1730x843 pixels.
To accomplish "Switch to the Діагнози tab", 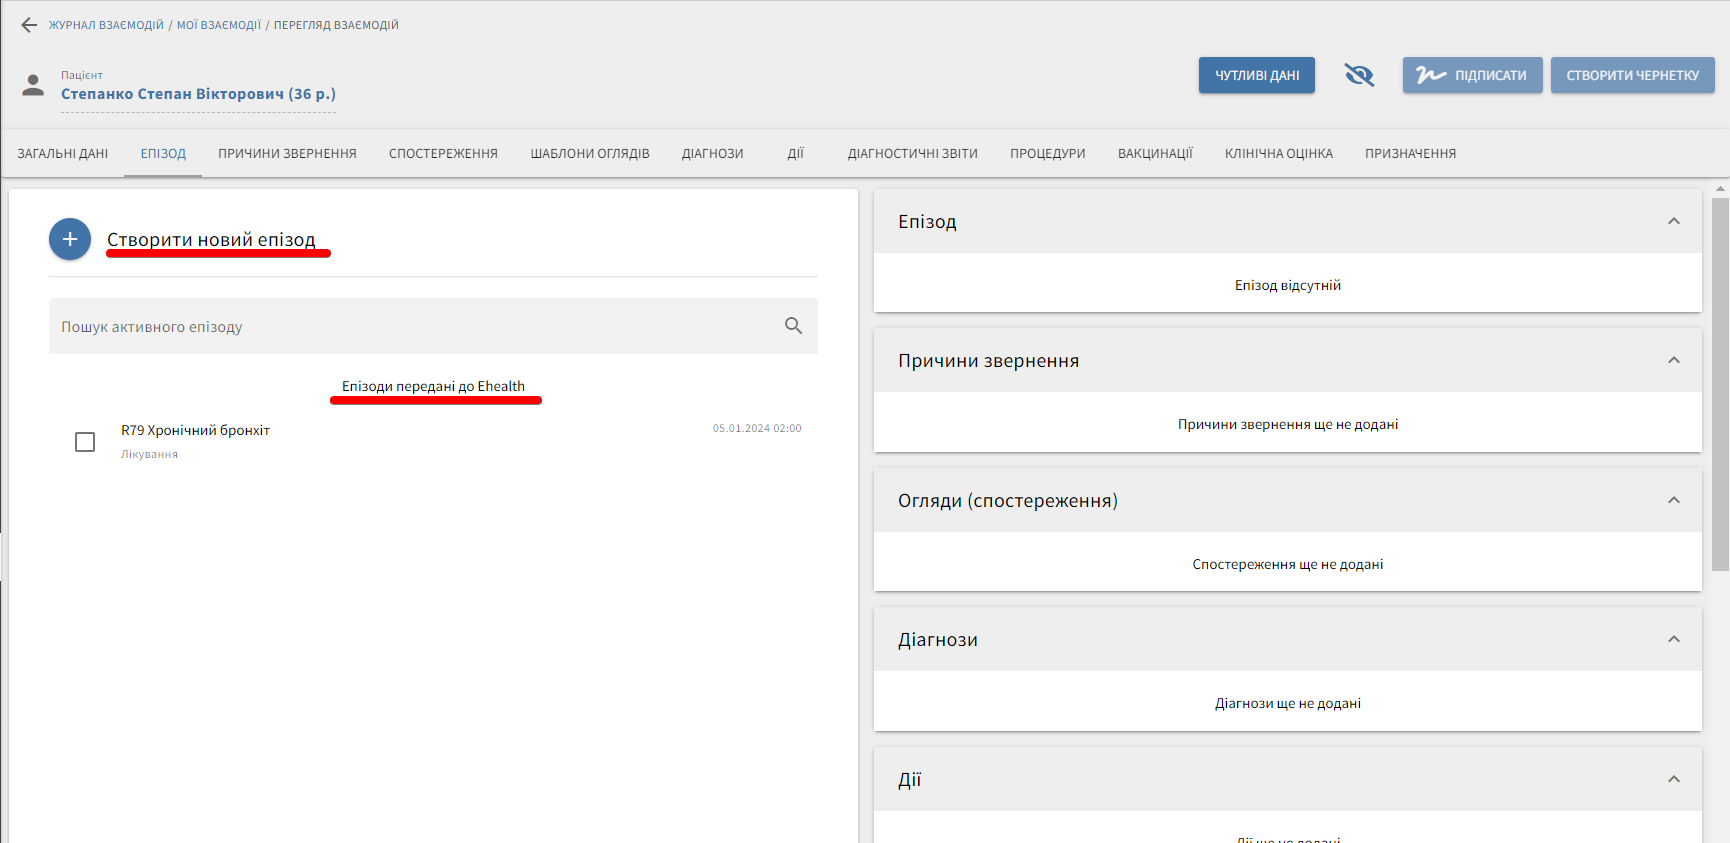I will pos(712,154).
